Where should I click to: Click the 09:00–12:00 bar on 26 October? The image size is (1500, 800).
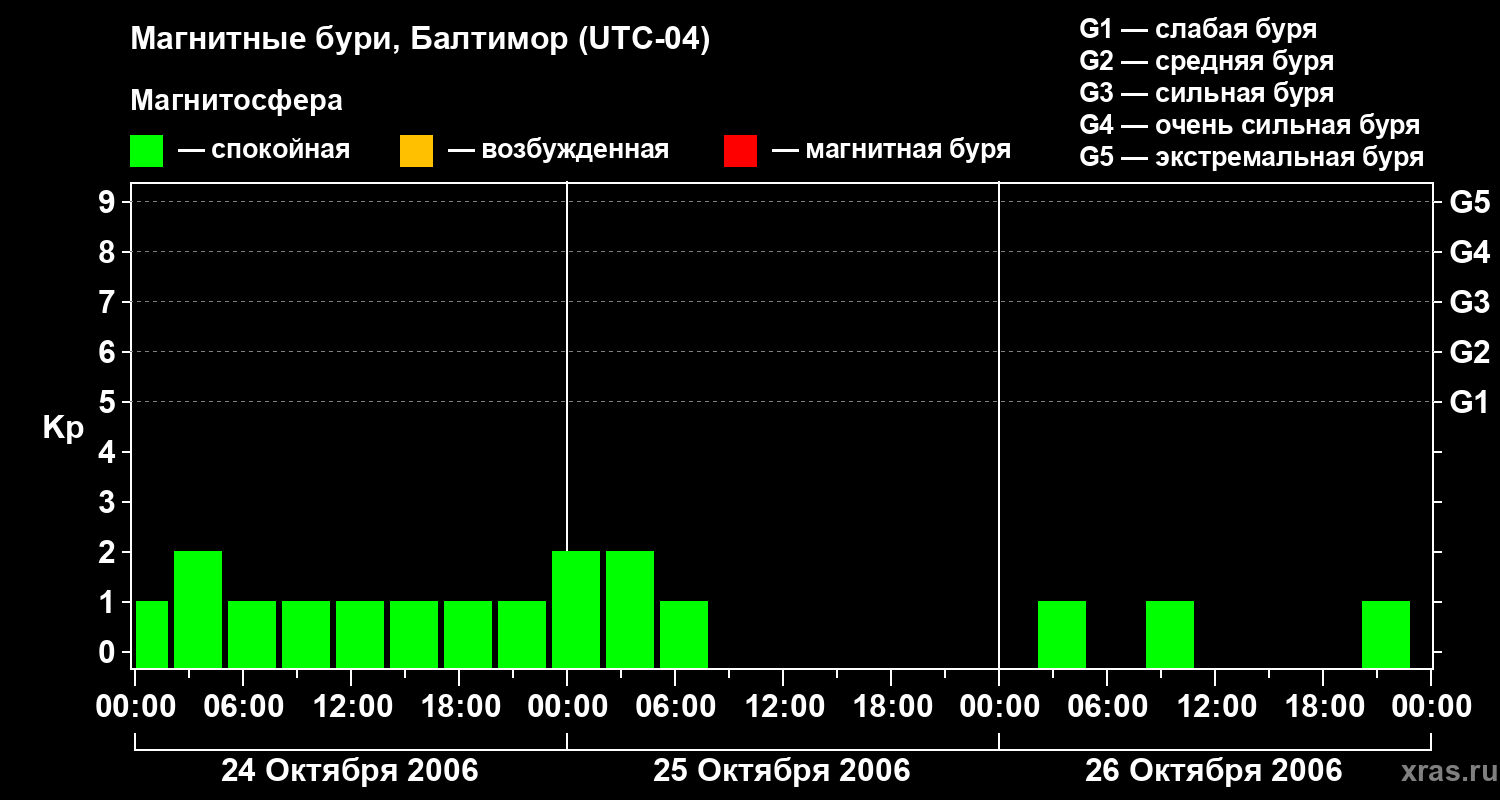tap(1170, 635)
